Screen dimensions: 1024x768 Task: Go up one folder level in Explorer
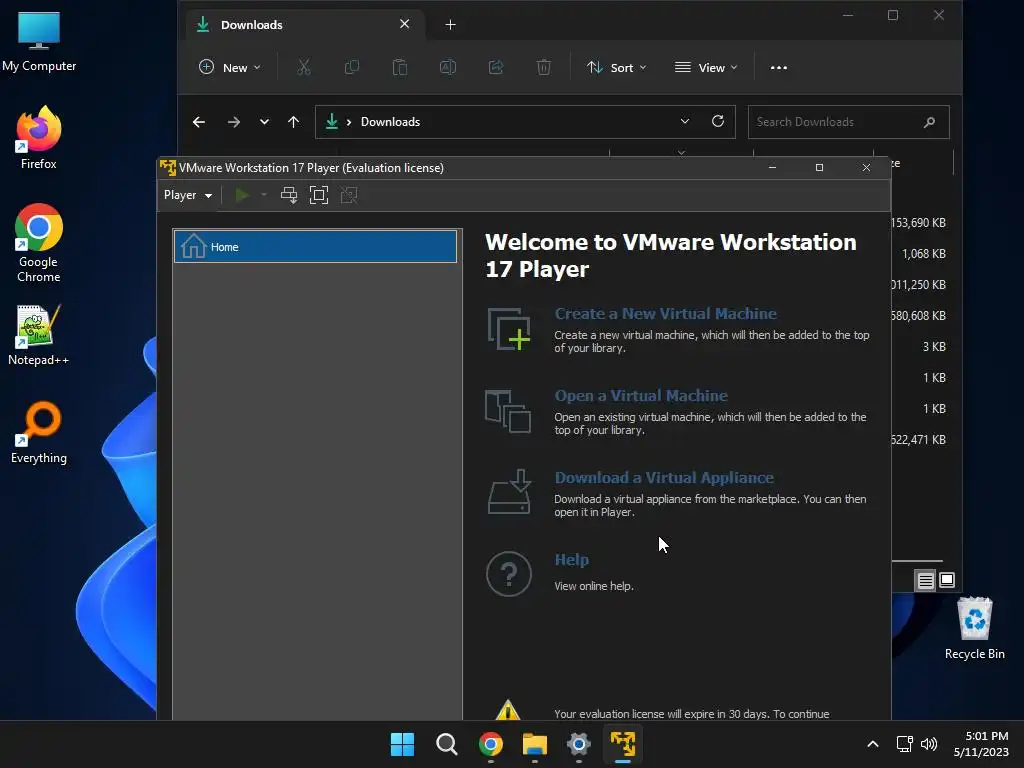[x=293, y=122]
